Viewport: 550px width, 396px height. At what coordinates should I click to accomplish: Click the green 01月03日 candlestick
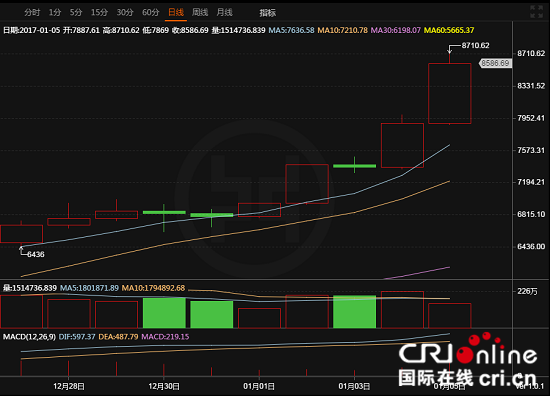[x=355, y=166]
